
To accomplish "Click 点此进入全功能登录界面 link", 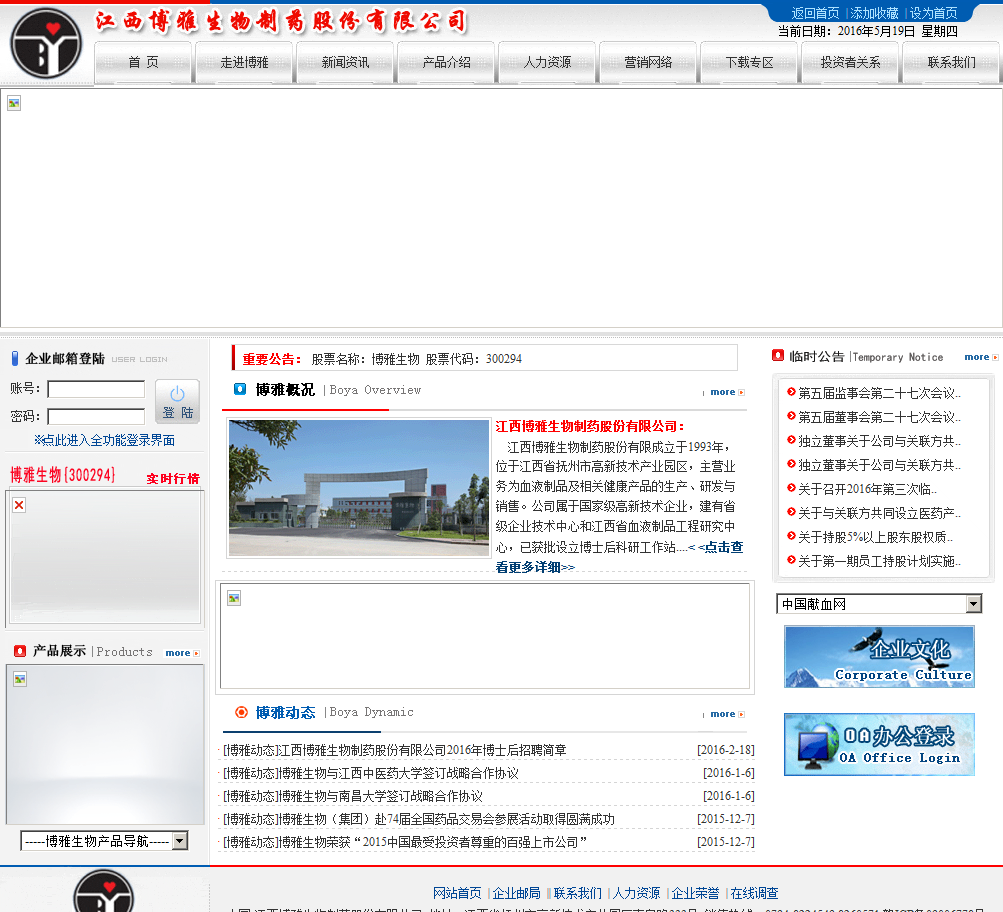I will [104, 440].
